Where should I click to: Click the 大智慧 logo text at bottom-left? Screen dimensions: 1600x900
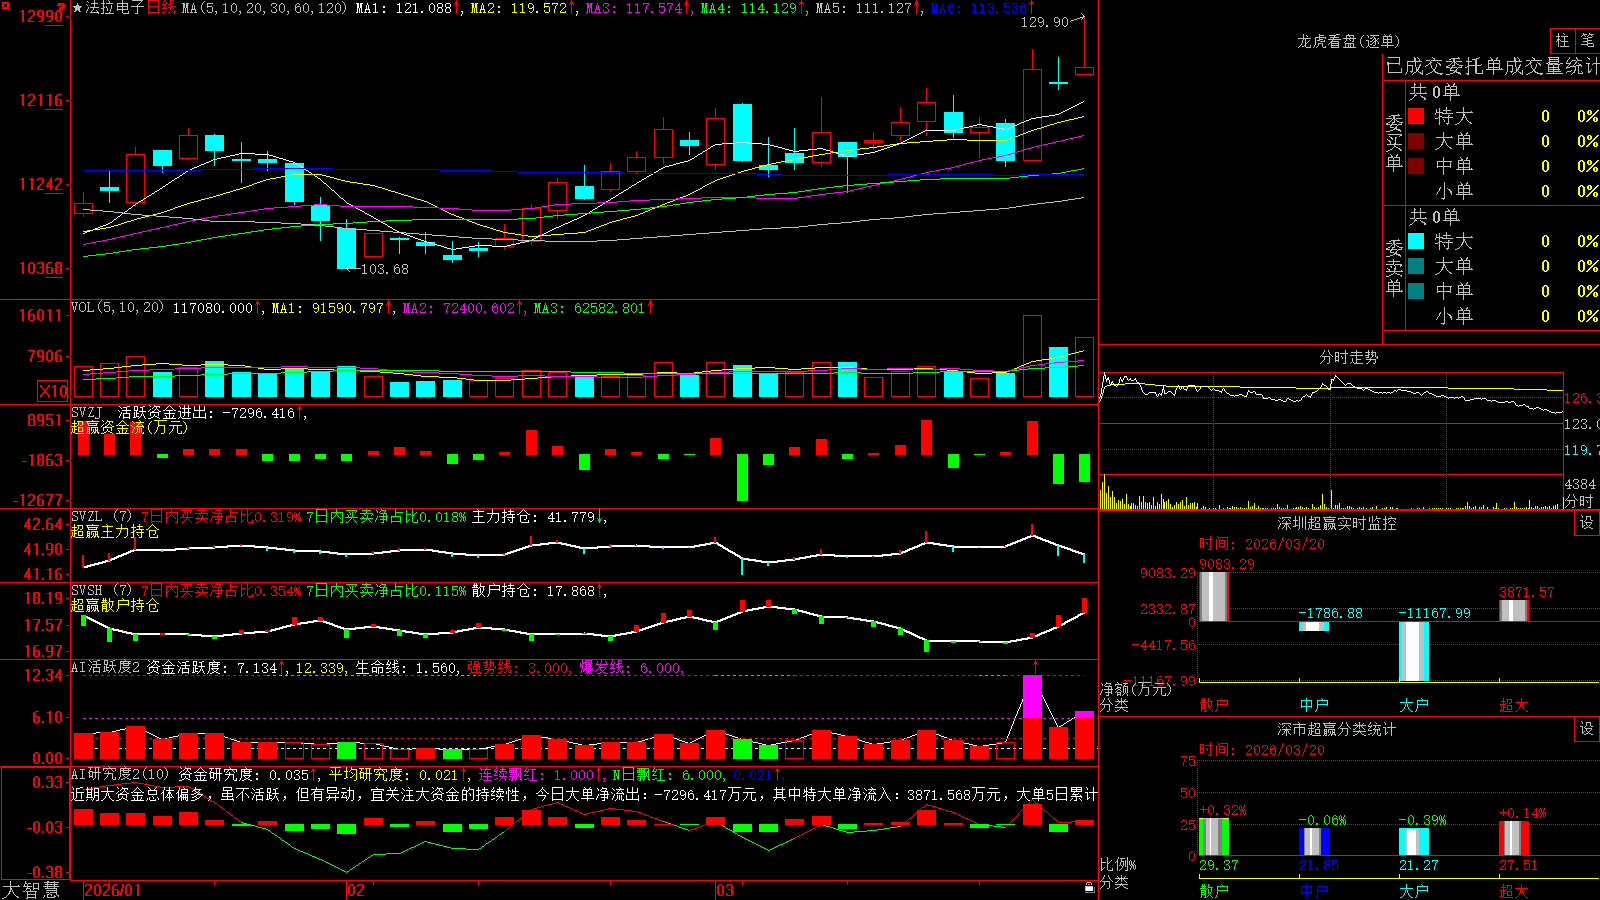click(x=31, y=890)
